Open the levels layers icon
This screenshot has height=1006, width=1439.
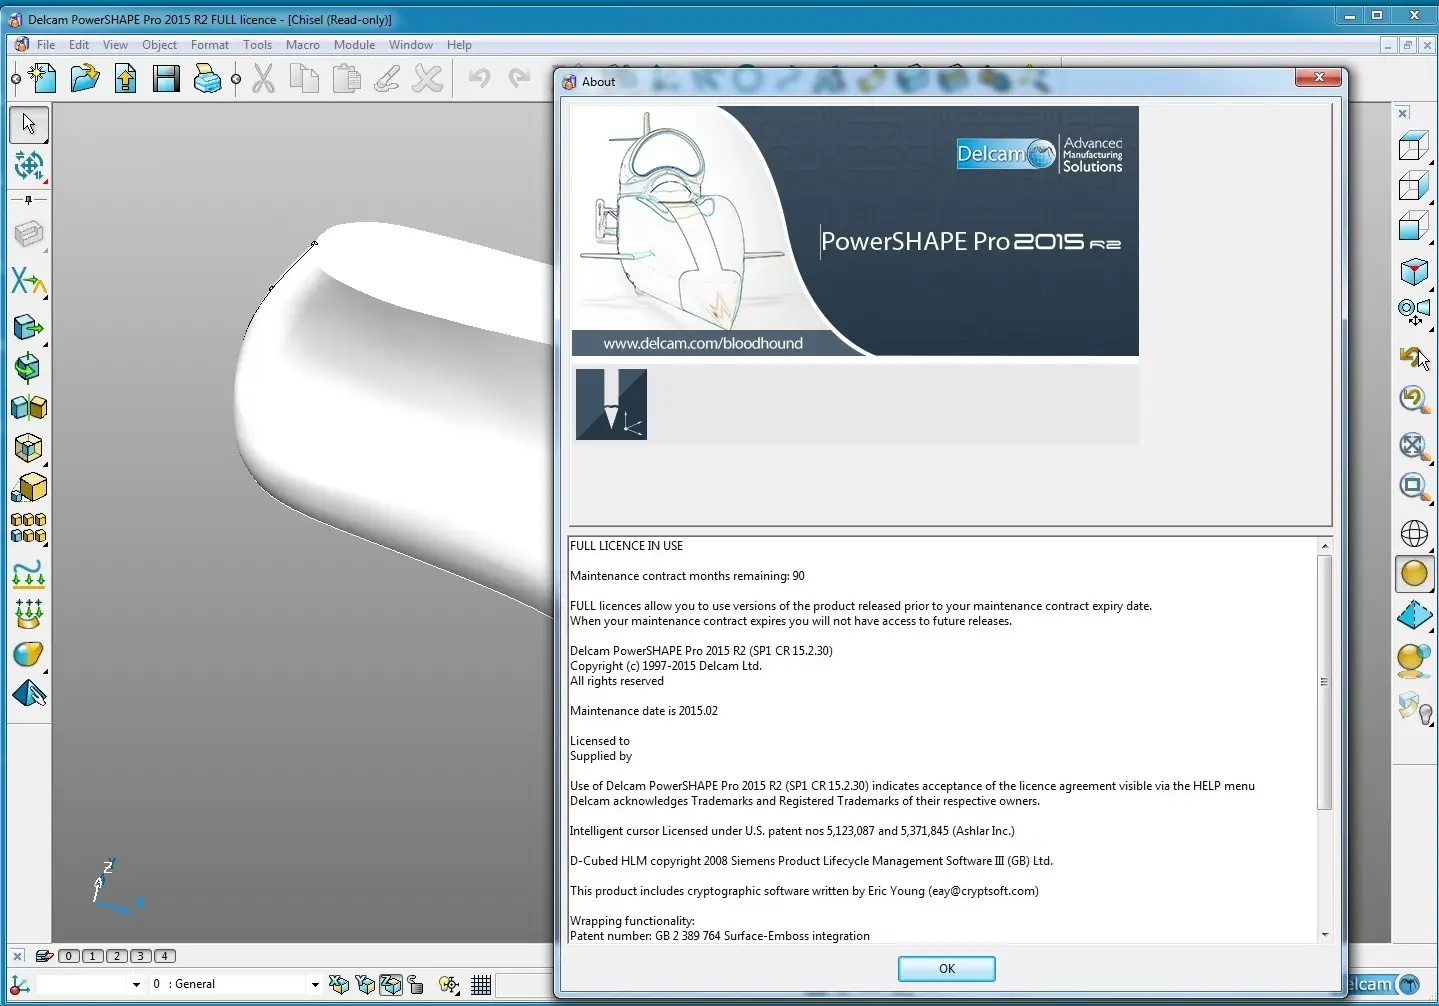click(44, 956)
